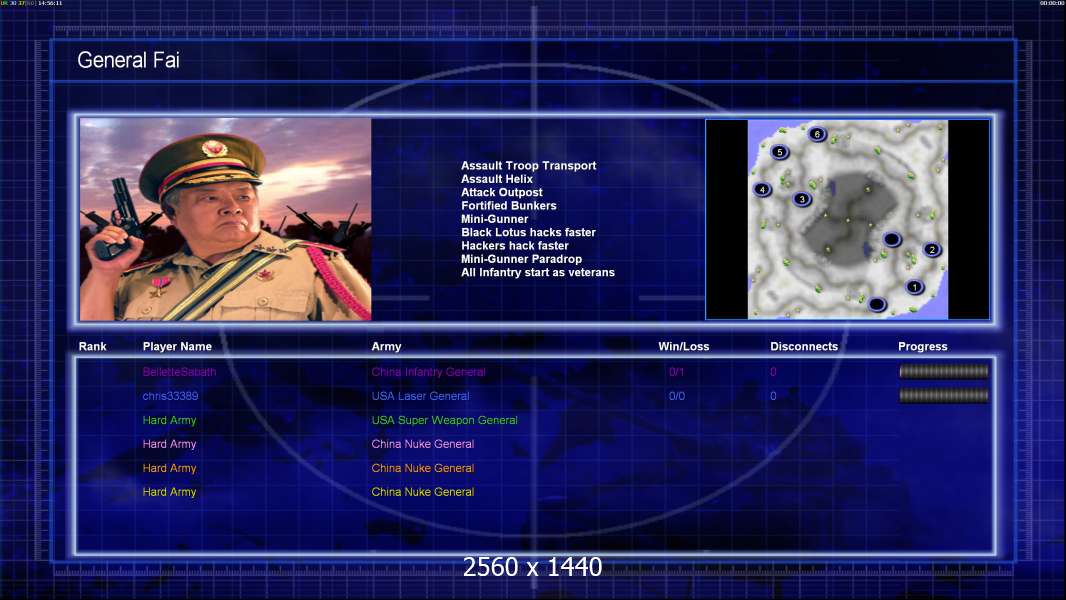Click the yellow China Nuke General entry
1066x600 pixels.
423,492
